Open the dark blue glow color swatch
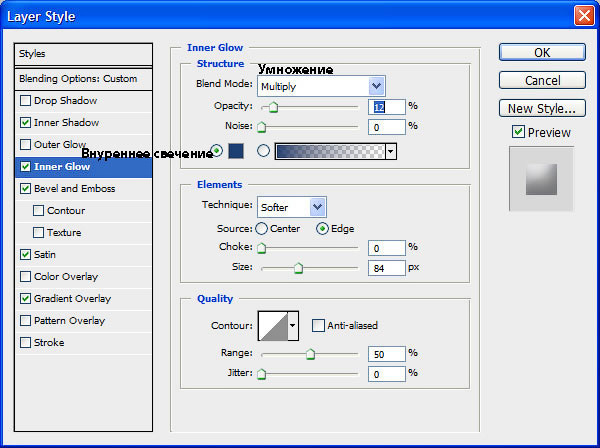The image size is (600, 448). tap(236, 151)
